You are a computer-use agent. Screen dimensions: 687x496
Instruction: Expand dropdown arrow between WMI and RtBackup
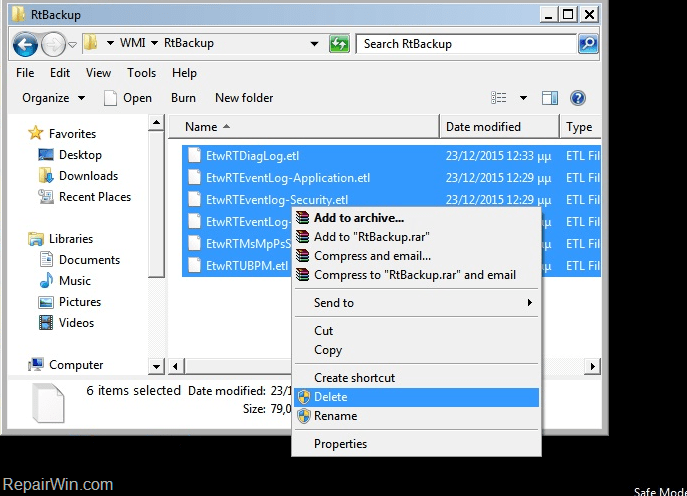(154, 43)
